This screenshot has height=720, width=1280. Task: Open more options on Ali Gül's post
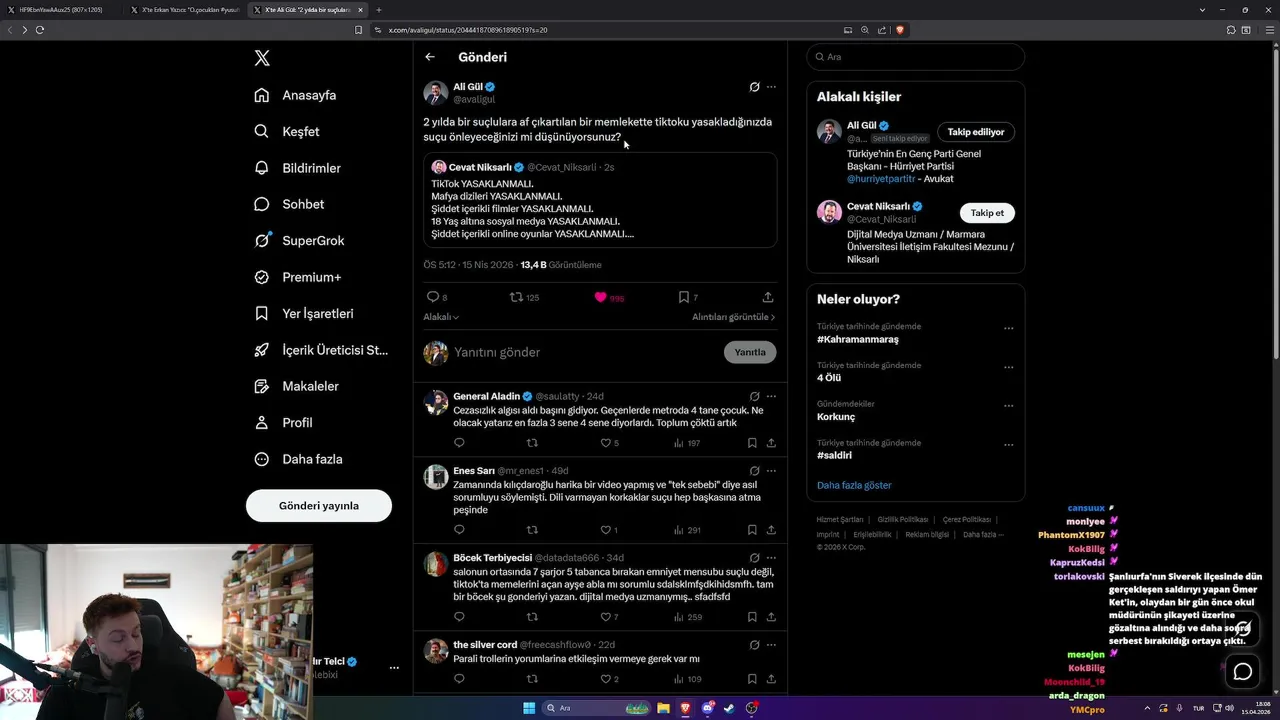click(x=771, y=87)
